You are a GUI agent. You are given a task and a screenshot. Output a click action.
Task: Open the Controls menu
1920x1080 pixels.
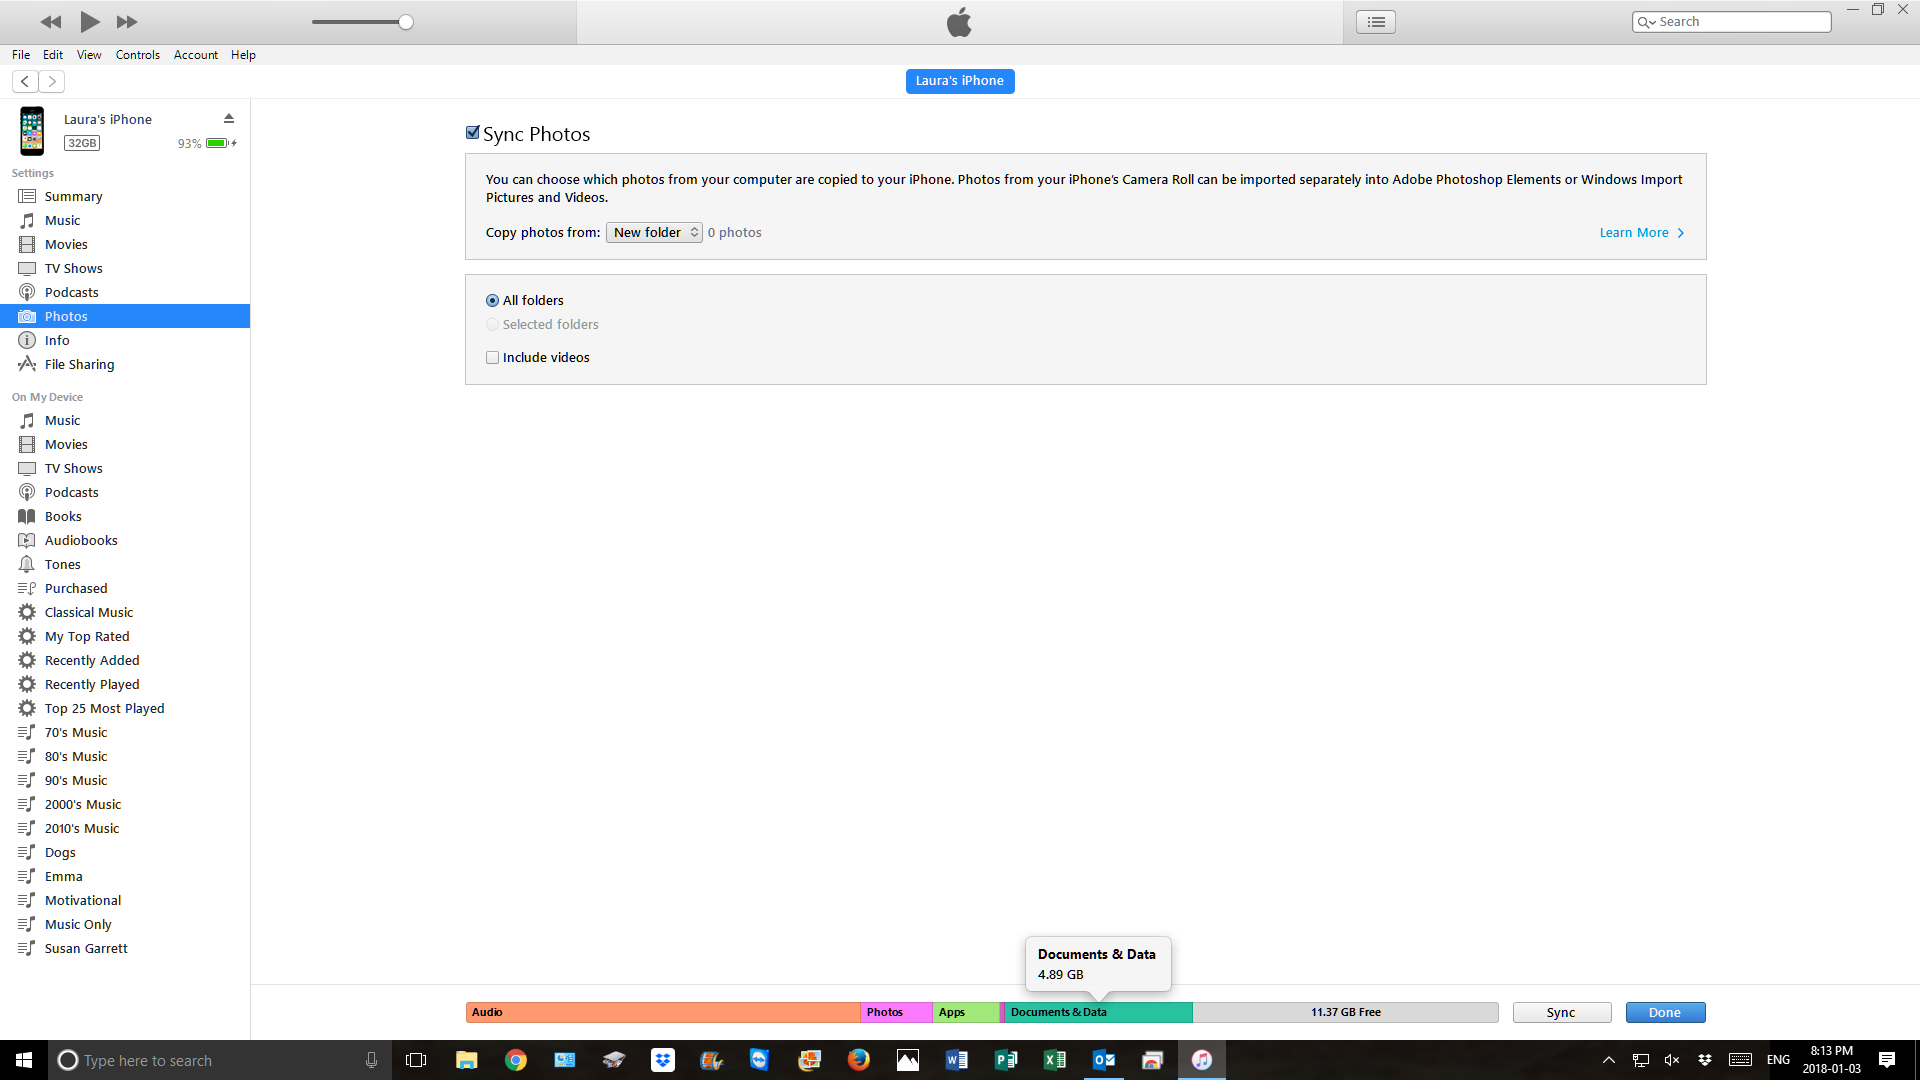(x=137, y=55)
